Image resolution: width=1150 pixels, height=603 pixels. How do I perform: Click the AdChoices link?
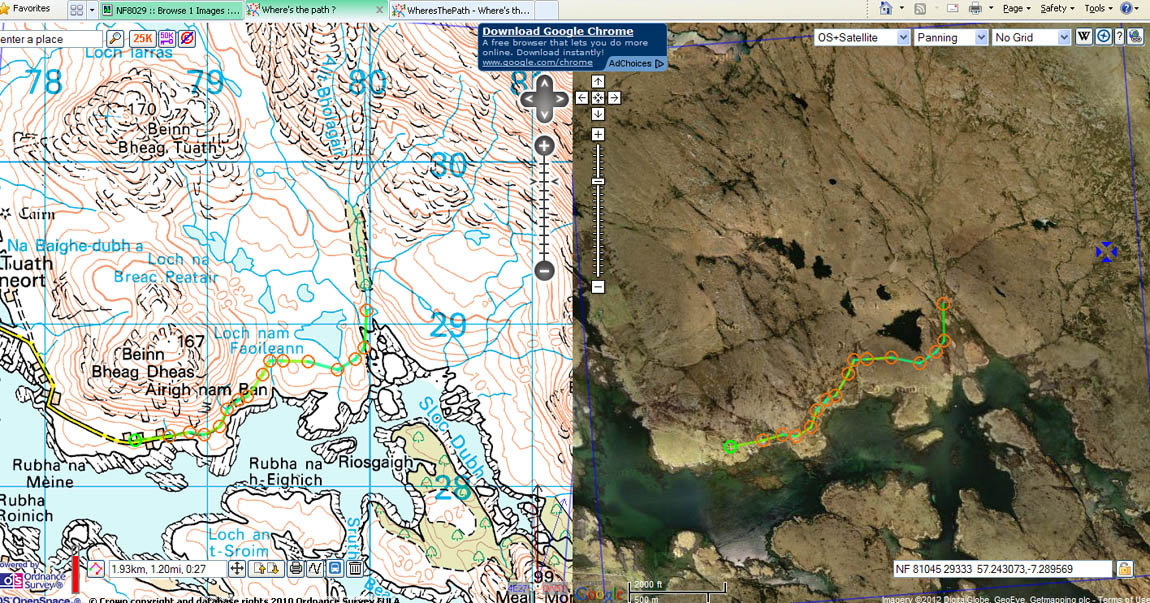pyautogui.click(x=635, y=64)
